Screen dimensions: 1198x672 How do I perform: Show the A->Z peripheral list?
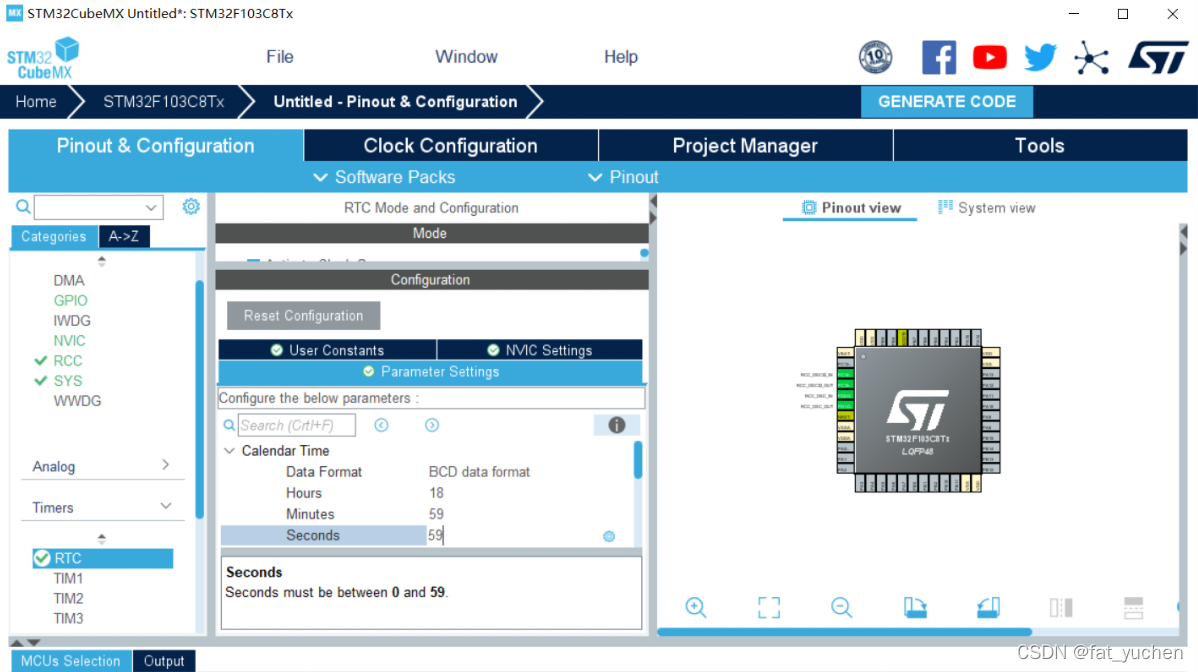click(x=124, y=237)
